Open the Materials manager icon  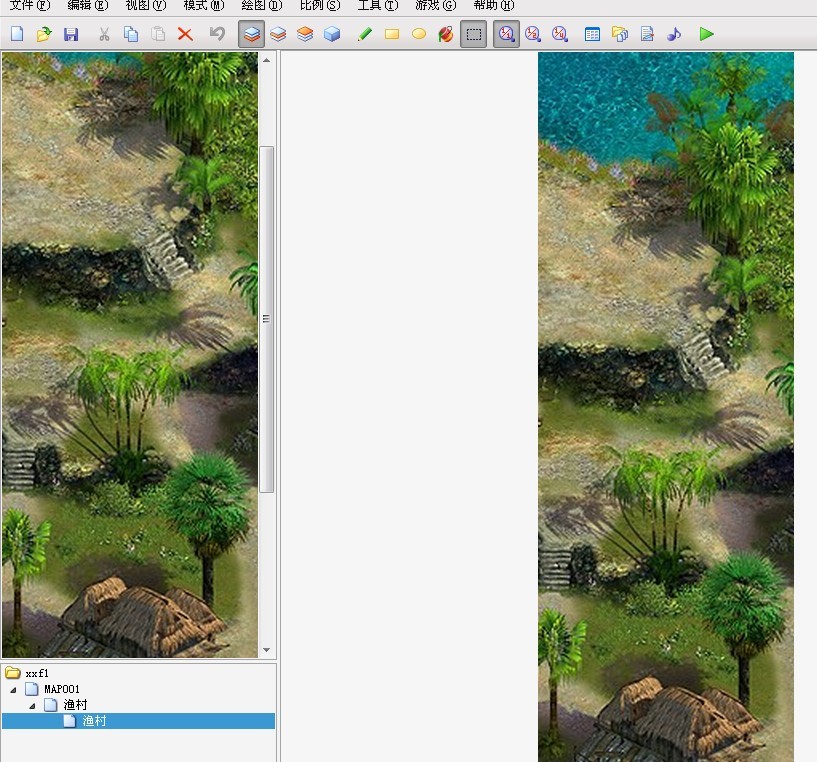(x=620, y=34)
